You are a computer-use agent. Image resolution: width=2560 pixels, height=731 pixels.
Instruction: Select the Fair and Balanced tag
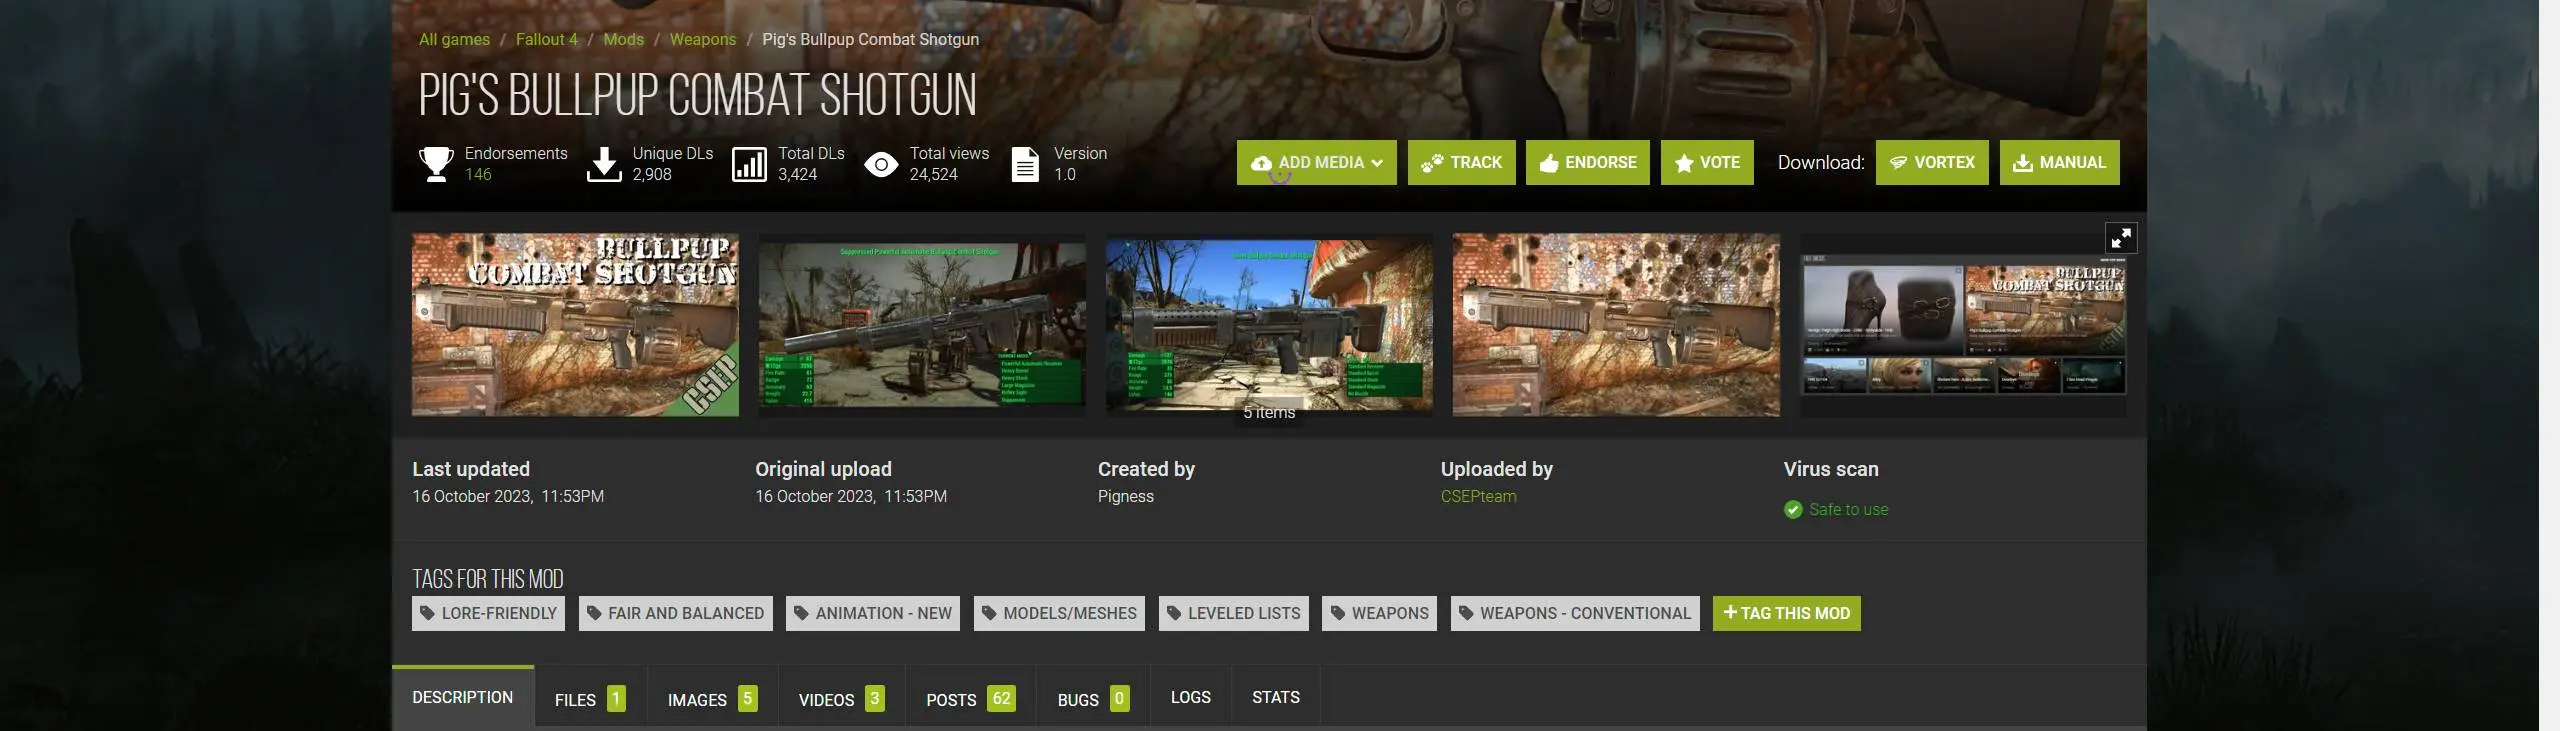[x=676, y=614]
